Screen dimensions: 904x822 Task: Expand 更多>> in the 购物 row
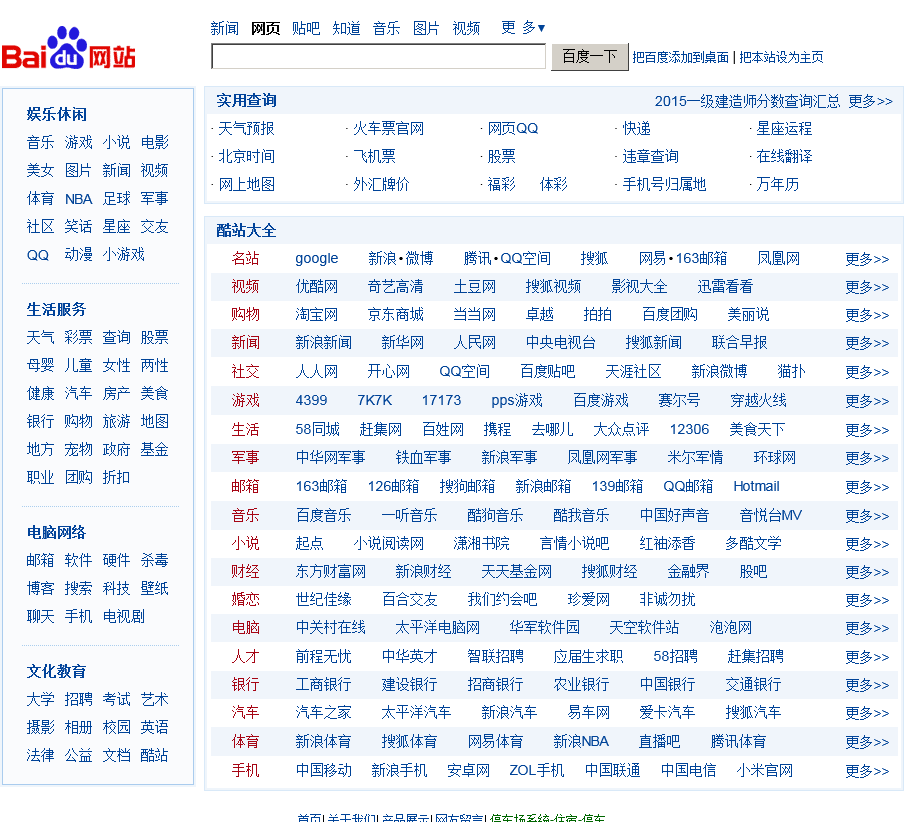[867, 315]
